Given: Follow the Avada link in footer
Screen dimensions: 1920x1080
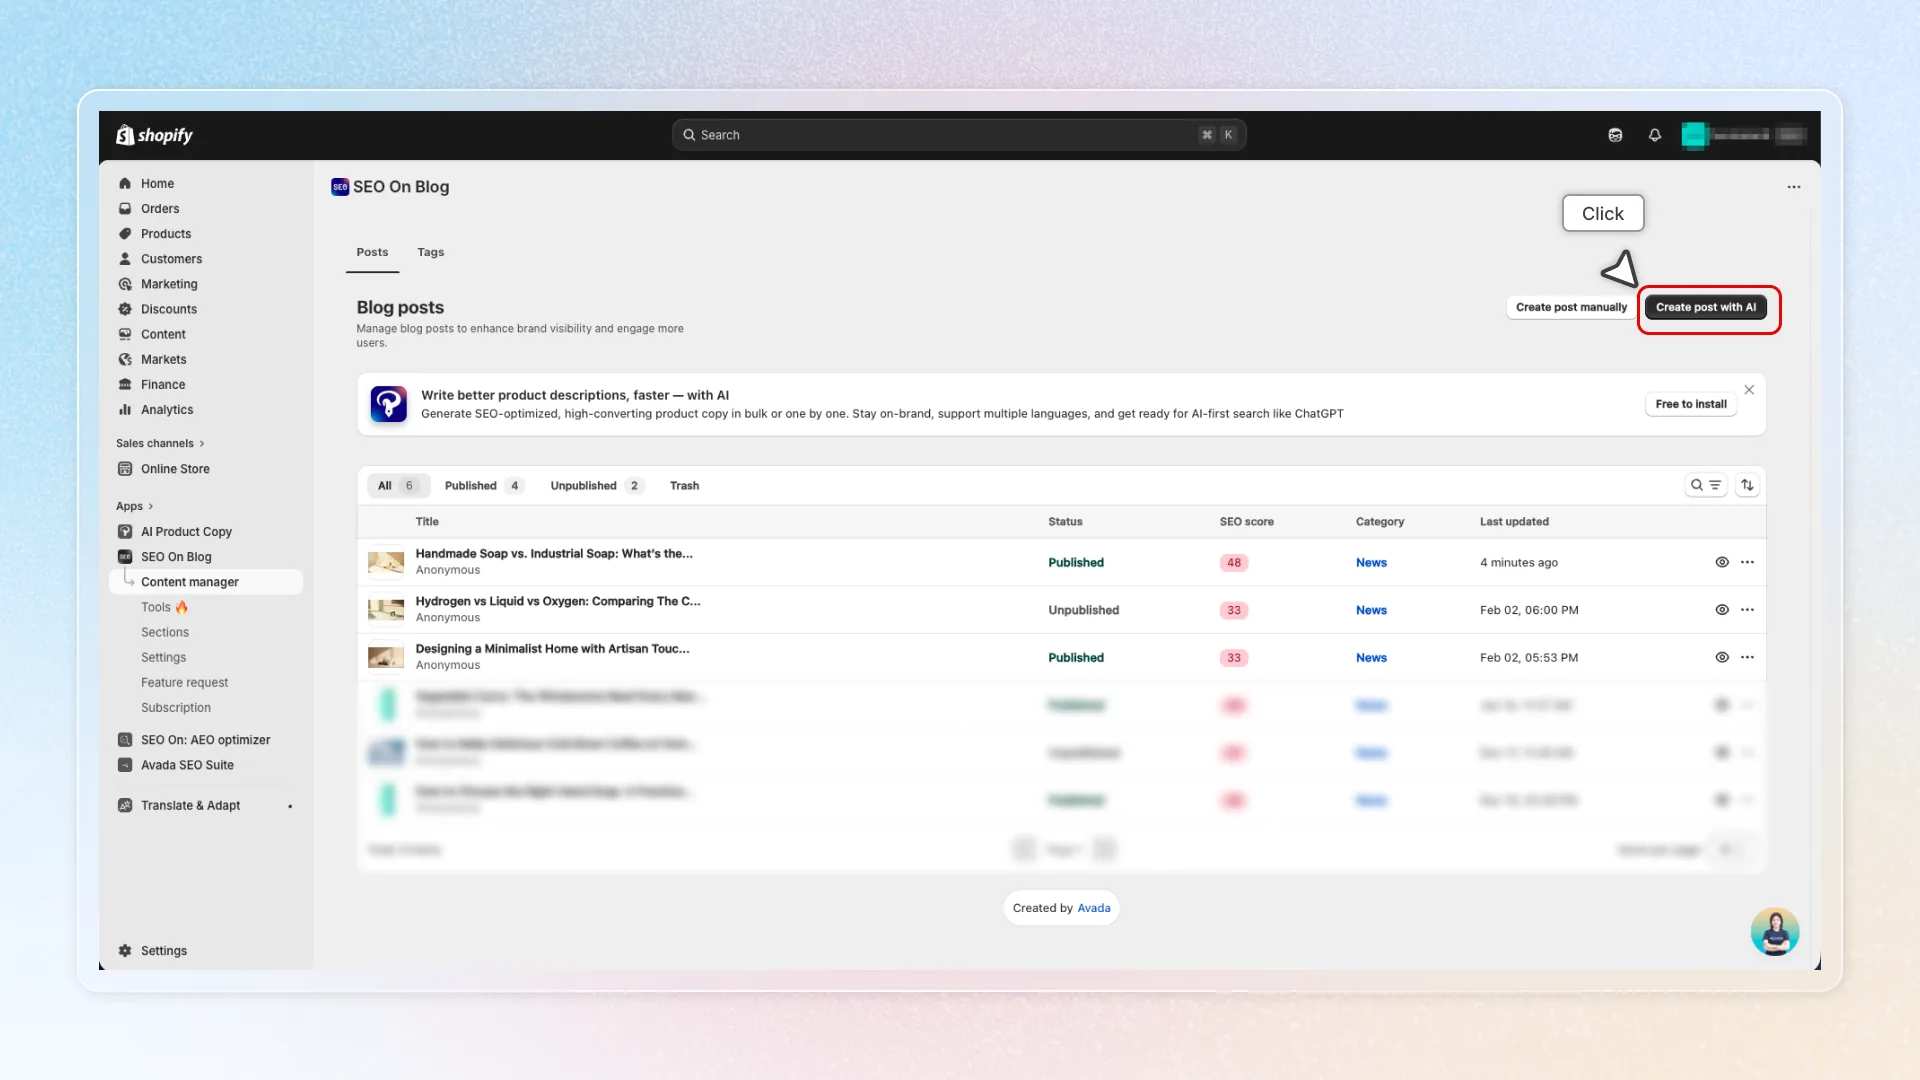Looking at the screenshot, I should pyautogui.click(x=1094, y=908).
